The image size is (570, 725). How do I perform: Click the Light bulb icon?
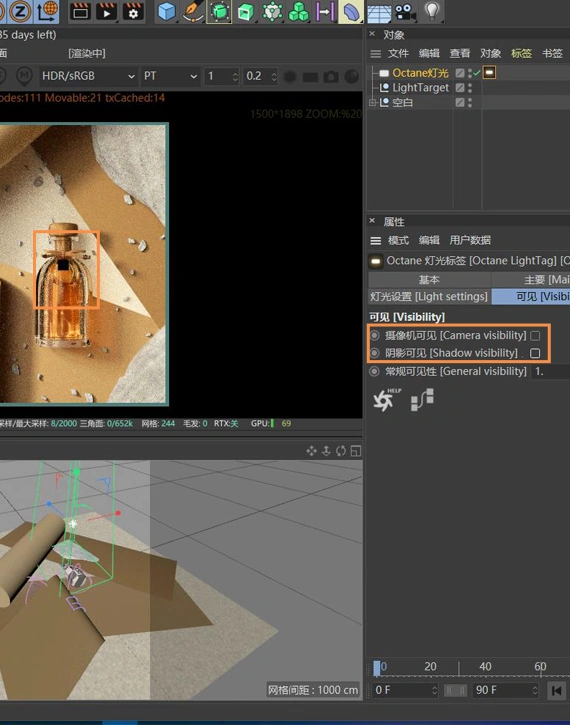pyautogui.click(x=431, y=11)
